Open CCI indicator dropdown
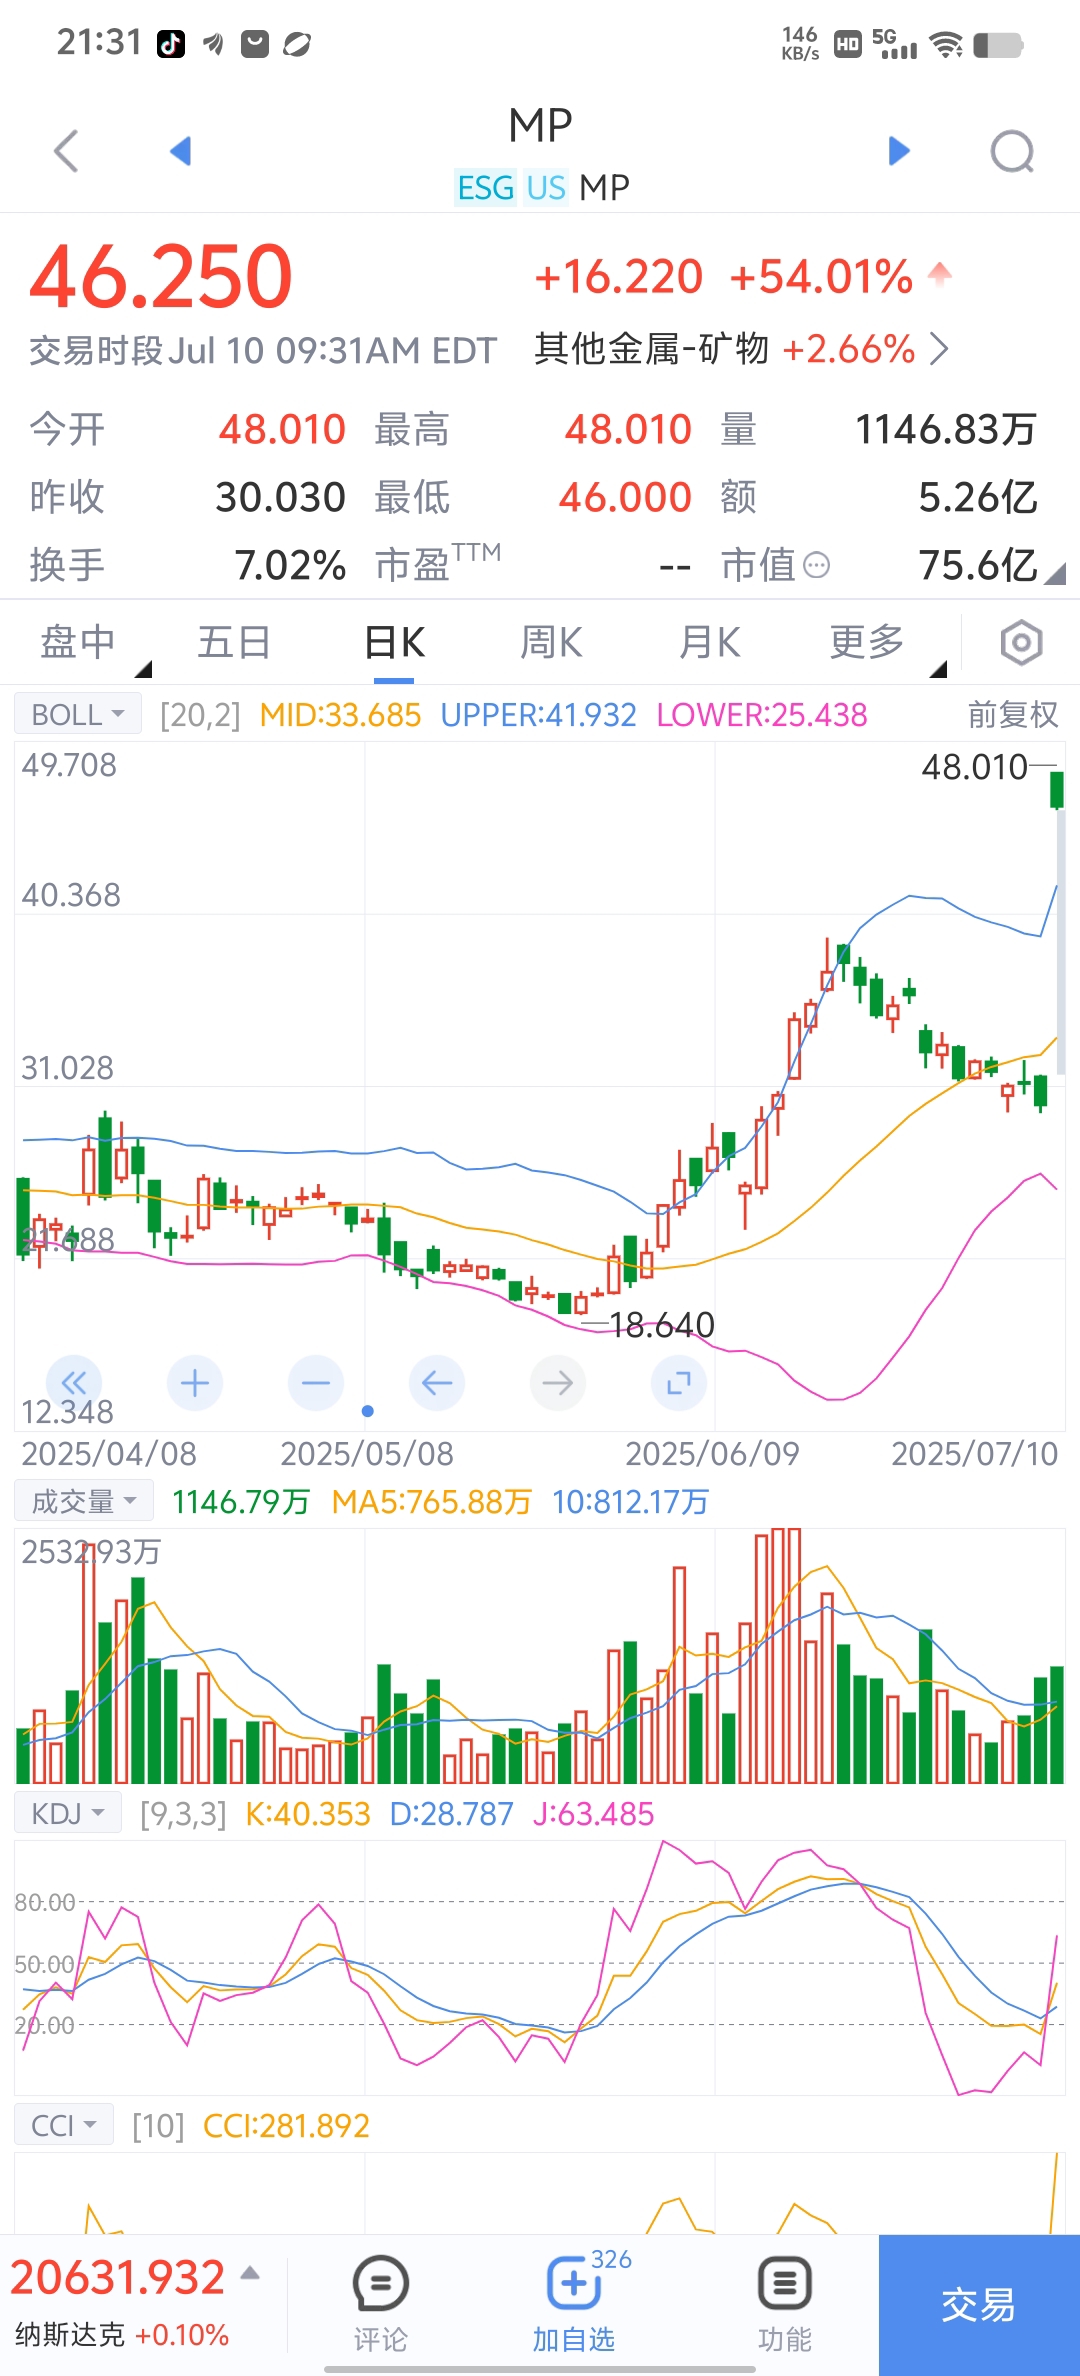Image resolution: width=1080 pixels, height=2376 pixels. pyautogui.click(x=64, y=2125)
